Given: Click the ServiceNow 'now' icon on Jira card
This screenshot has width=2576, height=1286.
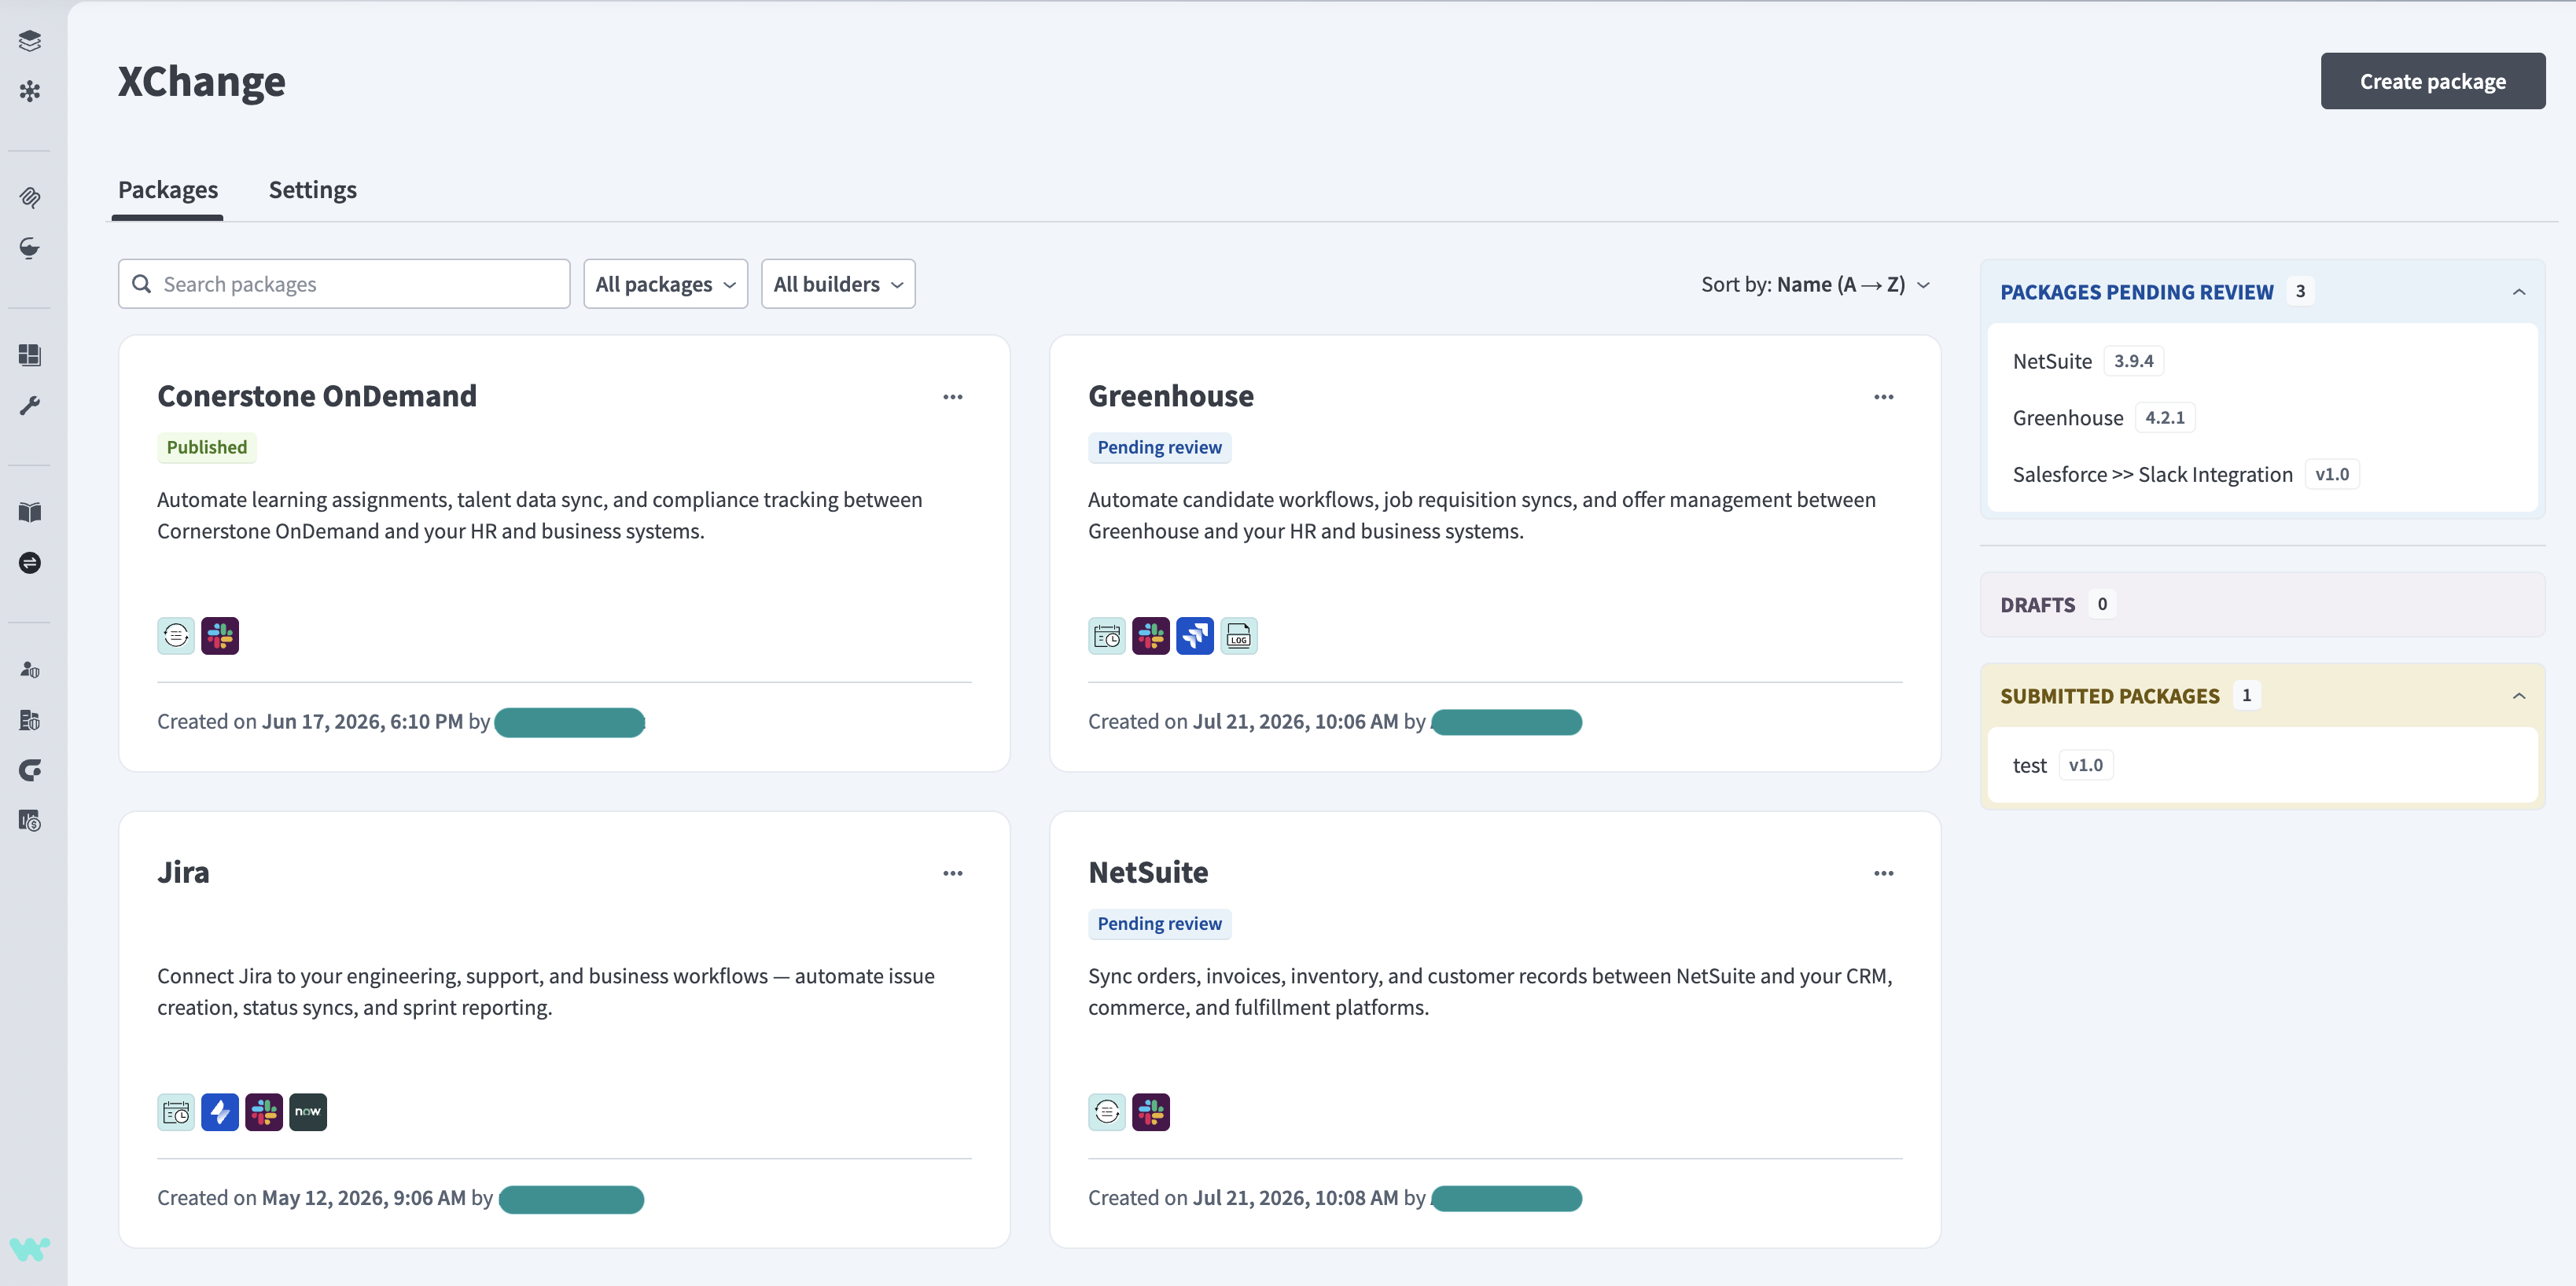Looking at the screenshot, I should pos(308,1112).
